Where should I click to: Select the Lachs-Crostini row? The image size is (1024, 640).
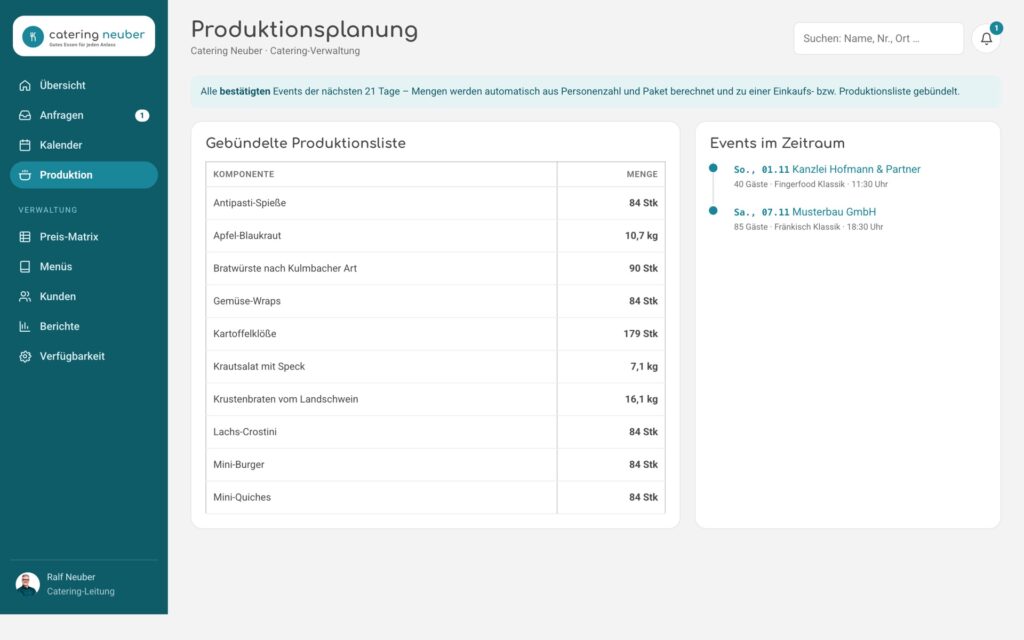(x=435, y=432)
